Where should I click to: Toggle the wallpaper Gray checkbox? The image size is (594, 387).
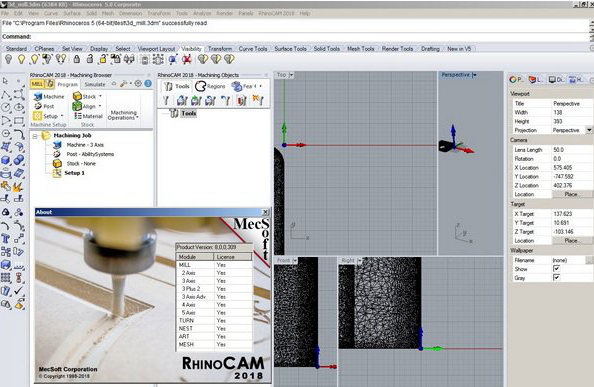(556, 278)
